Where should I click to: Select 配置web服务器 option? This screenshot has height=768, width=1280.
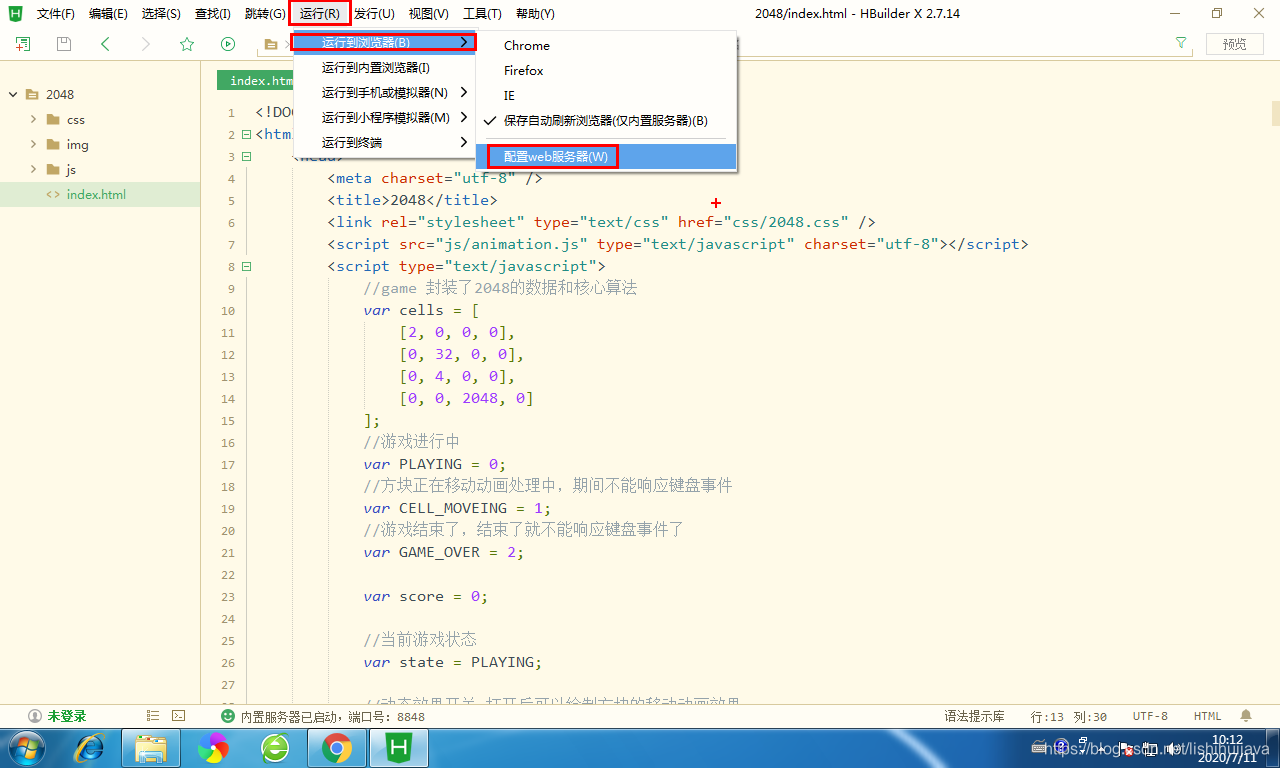607,157
